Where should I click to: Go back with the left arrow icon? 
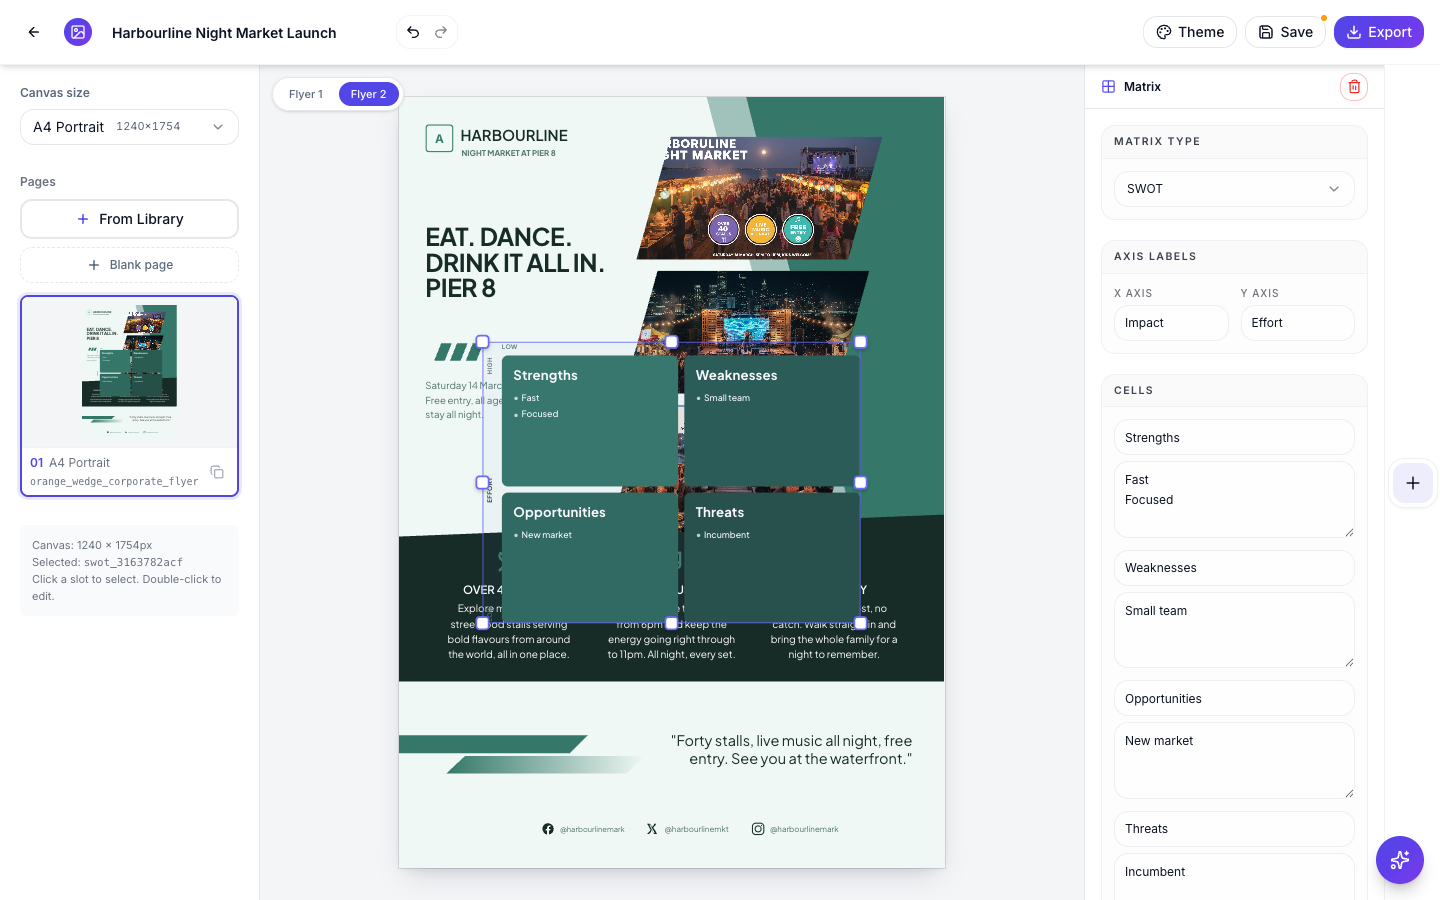pos(34,32)
